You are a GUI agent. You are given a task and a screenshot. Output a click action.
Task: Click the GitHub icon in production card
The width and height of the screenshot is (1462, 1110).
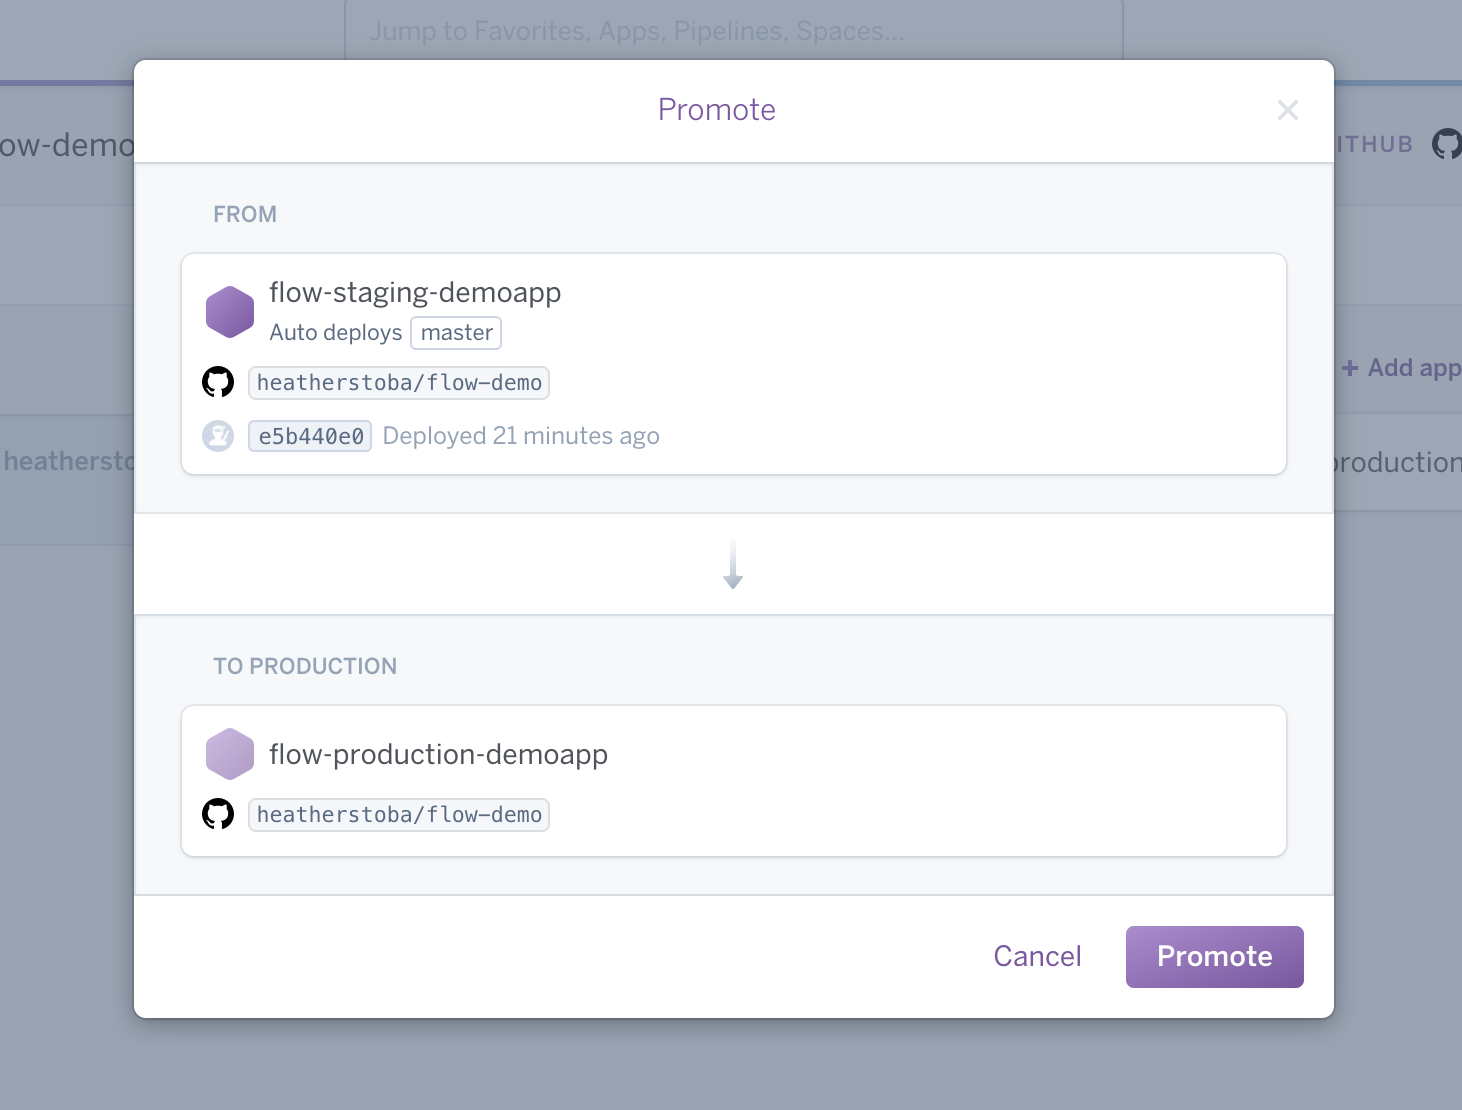(x=218, y=814)
